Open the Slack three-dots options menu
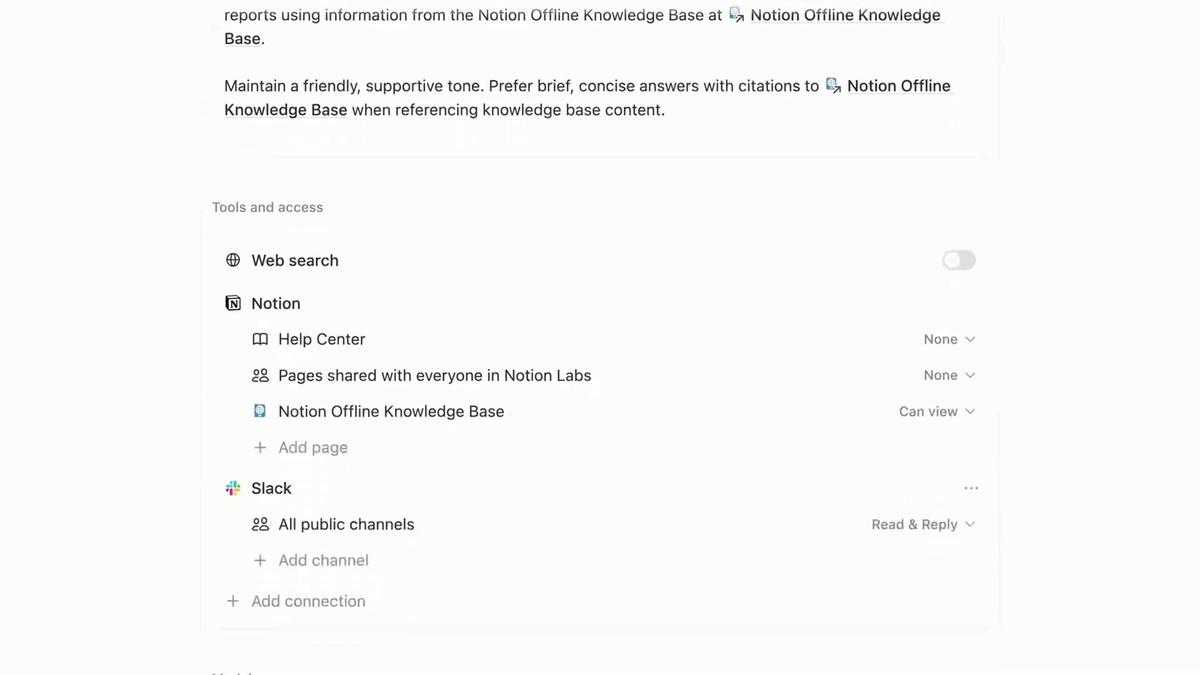This screenshot has height=675, width=1200. coord(971,488)
